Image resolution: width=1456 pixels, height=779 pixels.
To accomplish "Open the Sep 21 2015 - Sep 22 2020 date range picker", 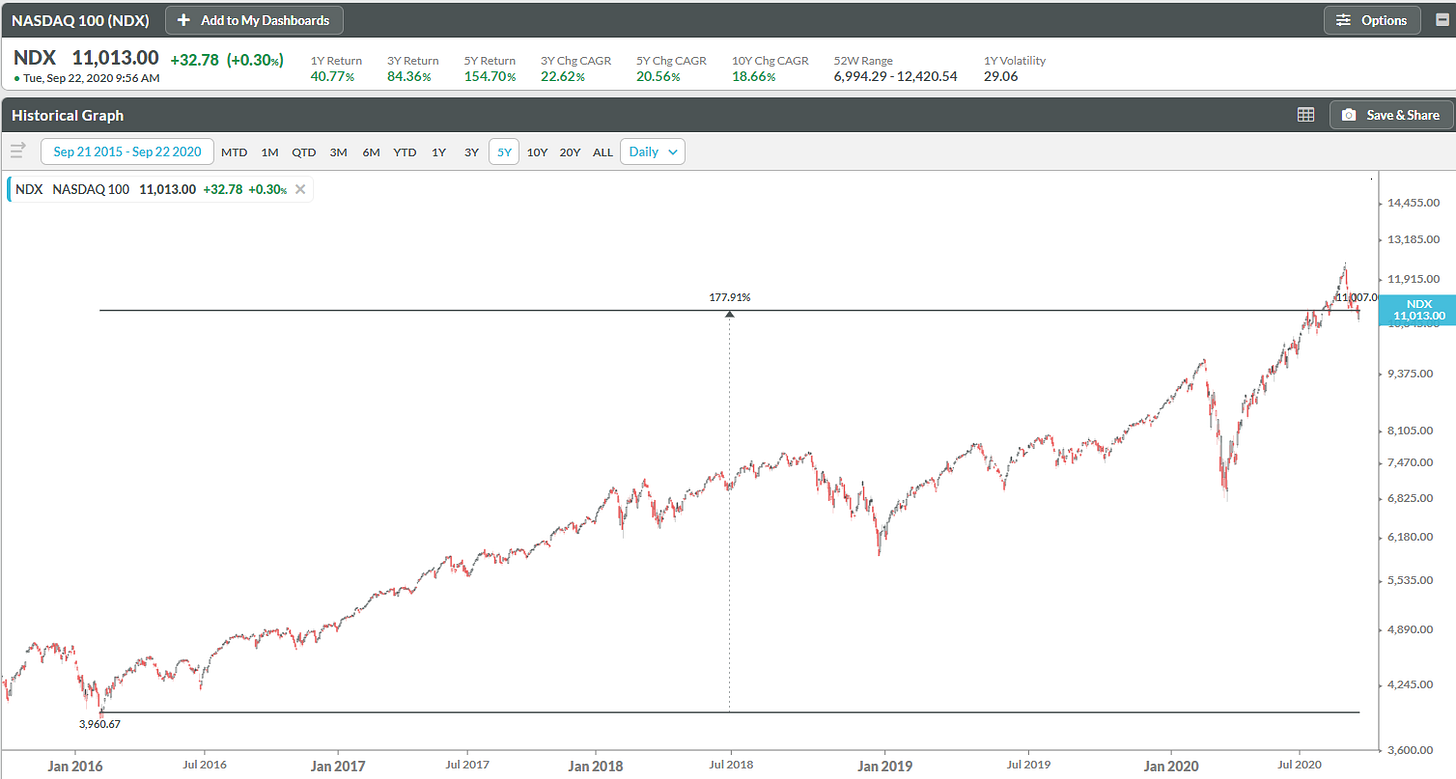I will click(127, 152).
